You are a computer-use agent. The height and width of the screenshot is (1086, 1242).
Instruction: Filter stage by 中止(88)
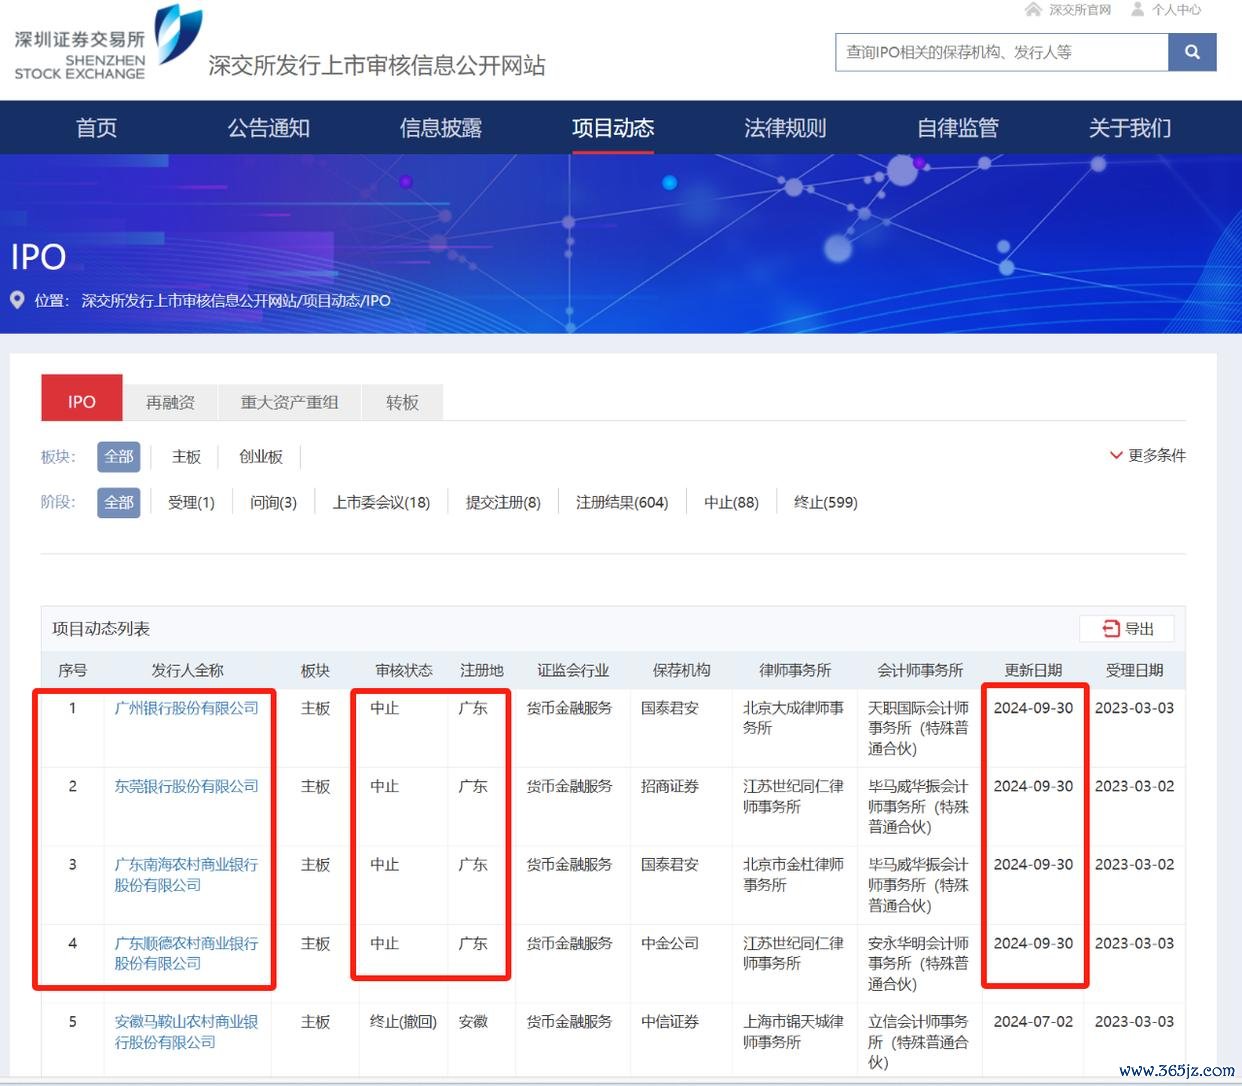731,502
